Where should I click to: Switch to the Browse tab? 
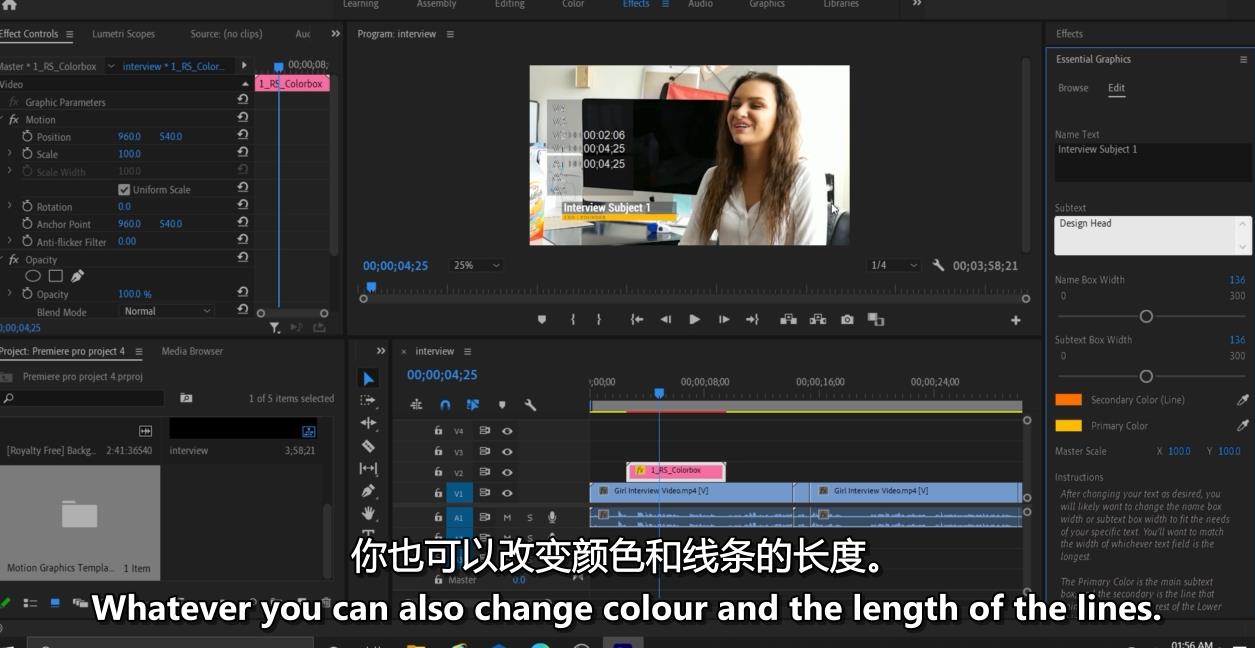[x=1073, y=88]
